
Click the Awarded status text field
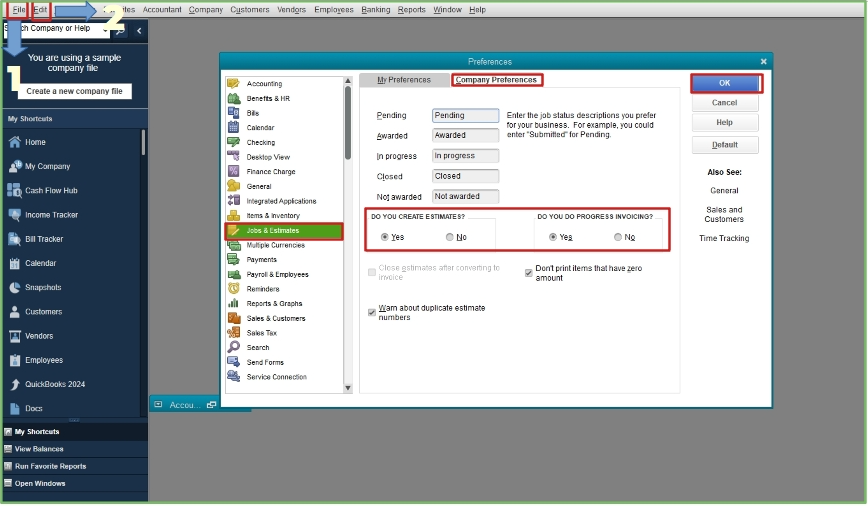click(465, 135)
